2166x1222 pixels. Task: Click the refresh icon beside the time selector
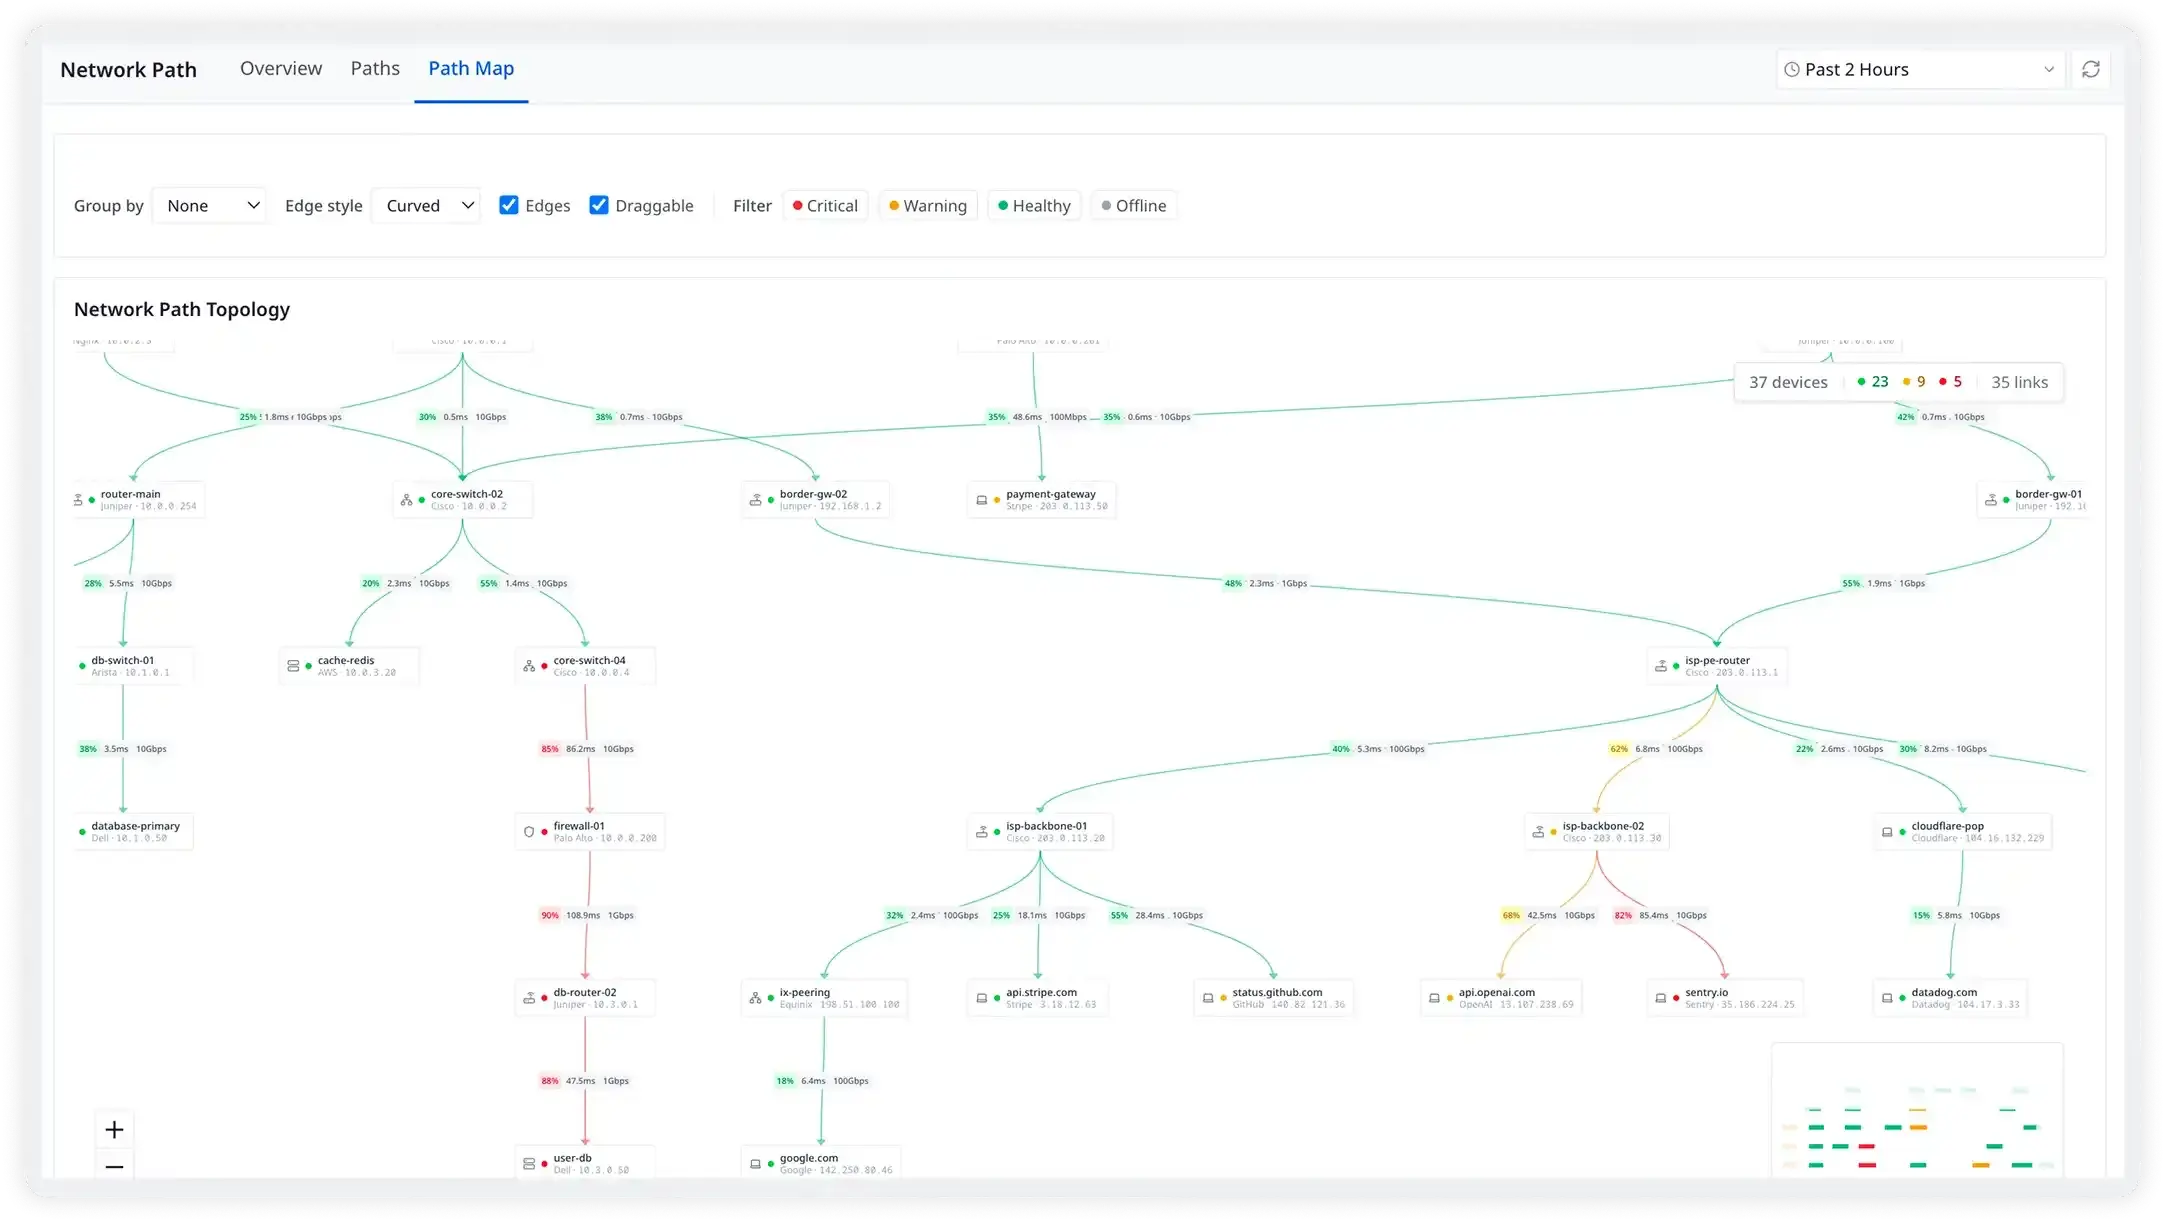point(2092,69)
